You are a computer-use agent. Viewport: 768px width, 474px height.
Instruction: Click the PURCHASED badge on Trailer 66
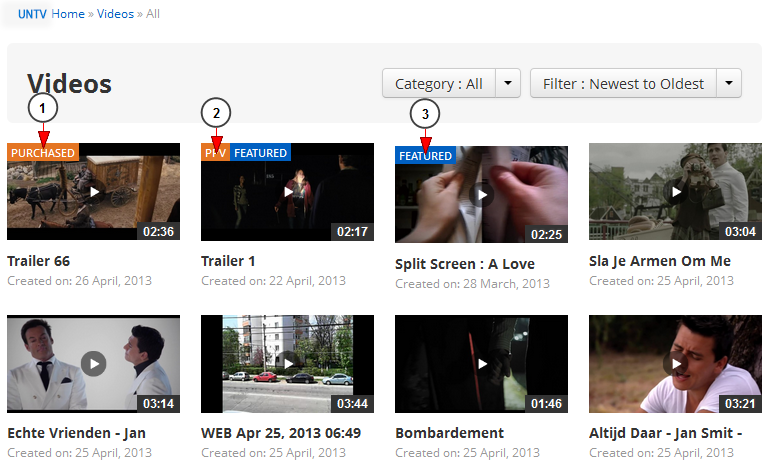click(x=42, y=153)
